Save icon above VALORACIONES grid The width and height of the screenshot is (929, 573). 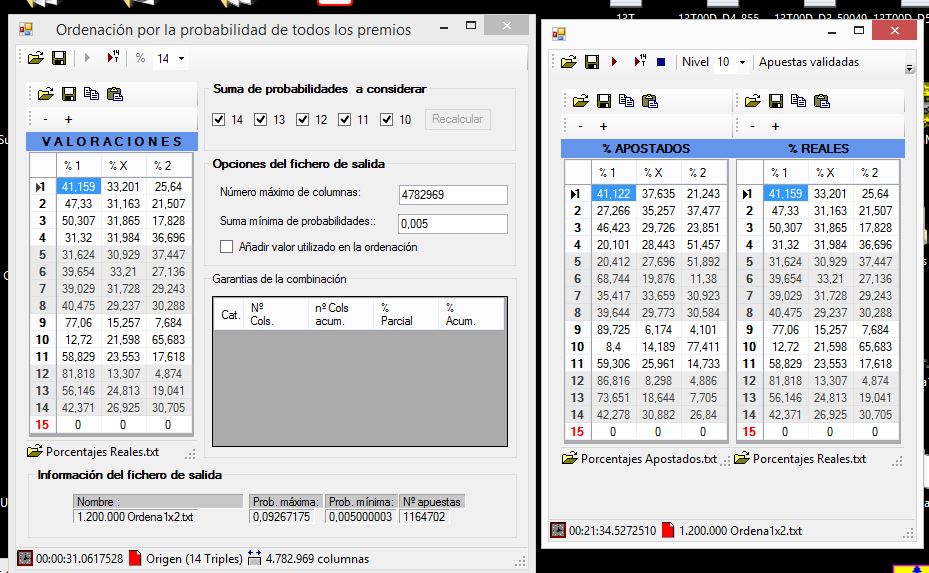[69, 94]
